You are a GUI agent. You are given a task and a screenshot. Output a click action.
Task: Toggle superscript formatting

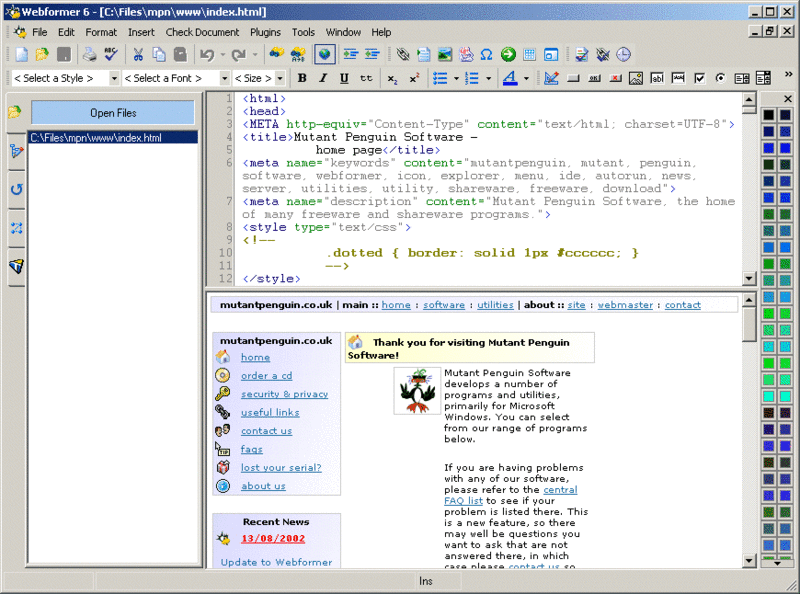tap(414, 78)
